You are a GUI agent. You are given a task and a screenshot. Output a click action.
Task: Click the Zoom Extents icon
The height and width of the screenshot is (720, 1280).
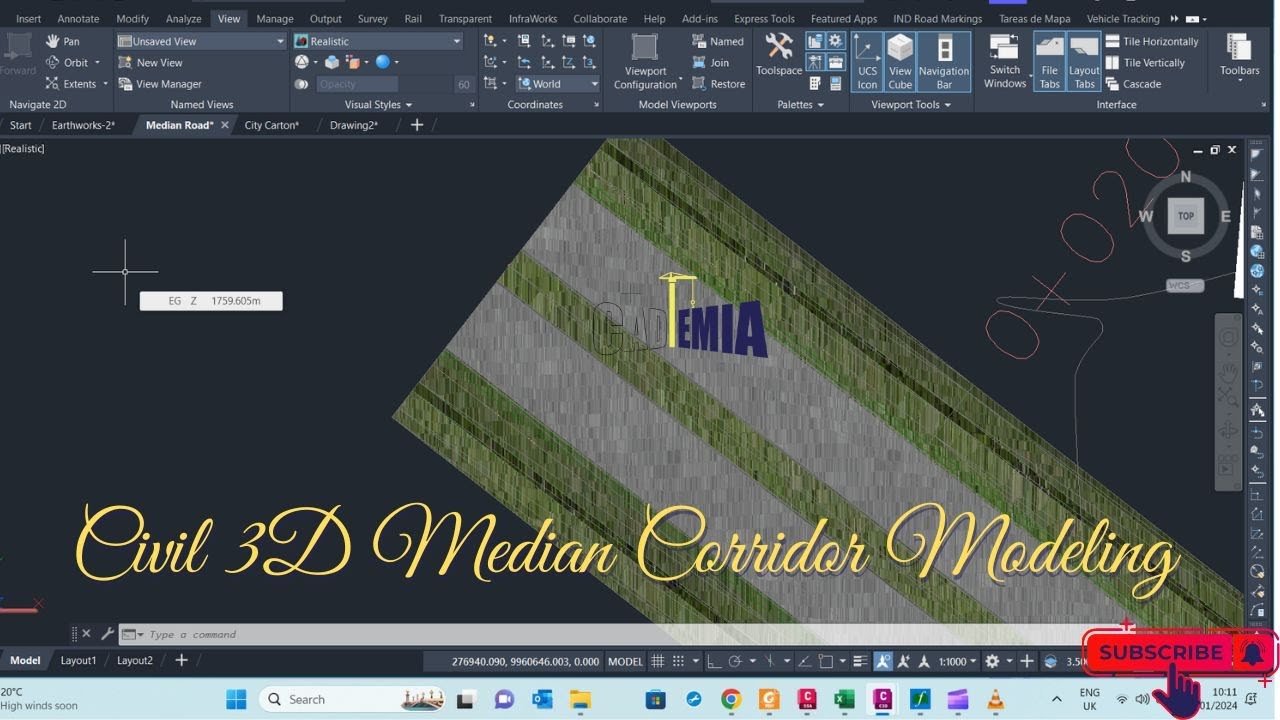(x=53, y=84)
